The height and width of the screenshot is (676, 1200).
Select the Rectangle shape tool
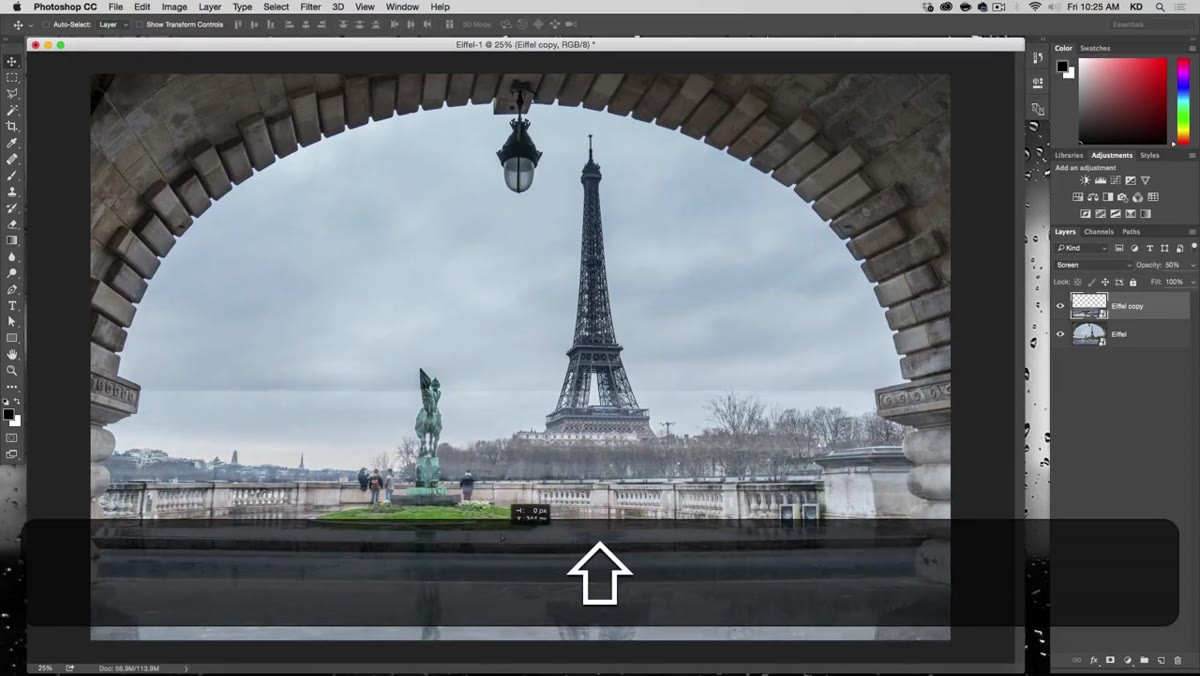(x=12, y=338)
